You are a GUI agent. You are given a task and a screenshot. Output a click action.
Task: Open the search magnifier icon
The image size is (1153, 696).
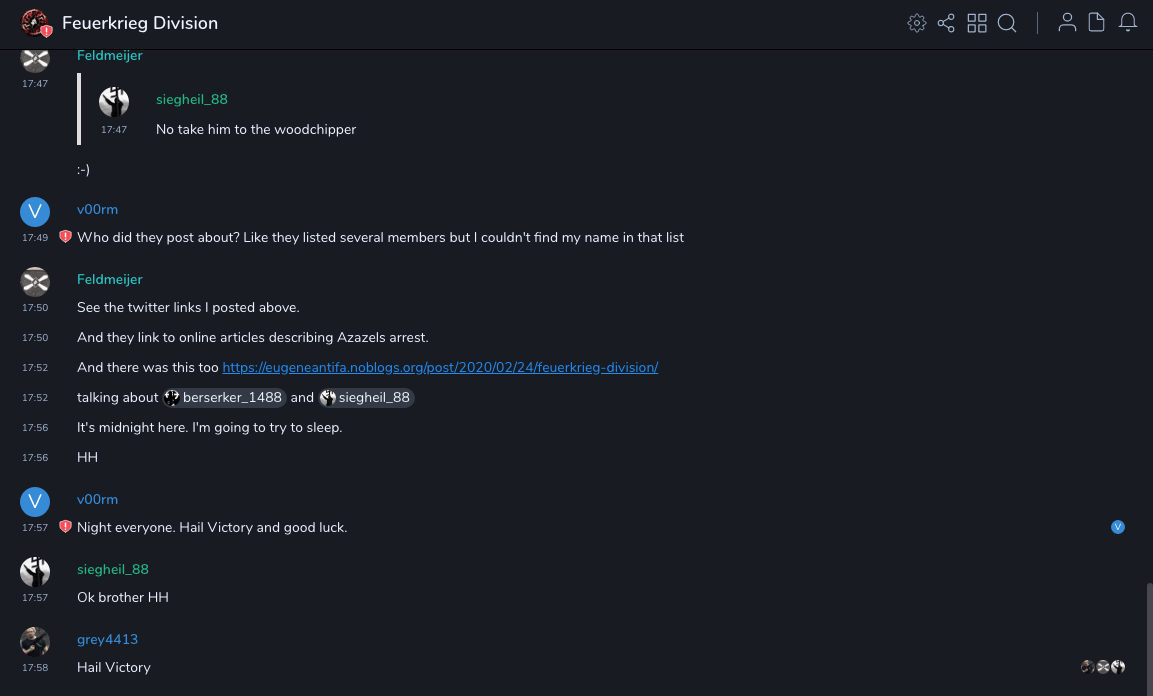pos(1007,23)
